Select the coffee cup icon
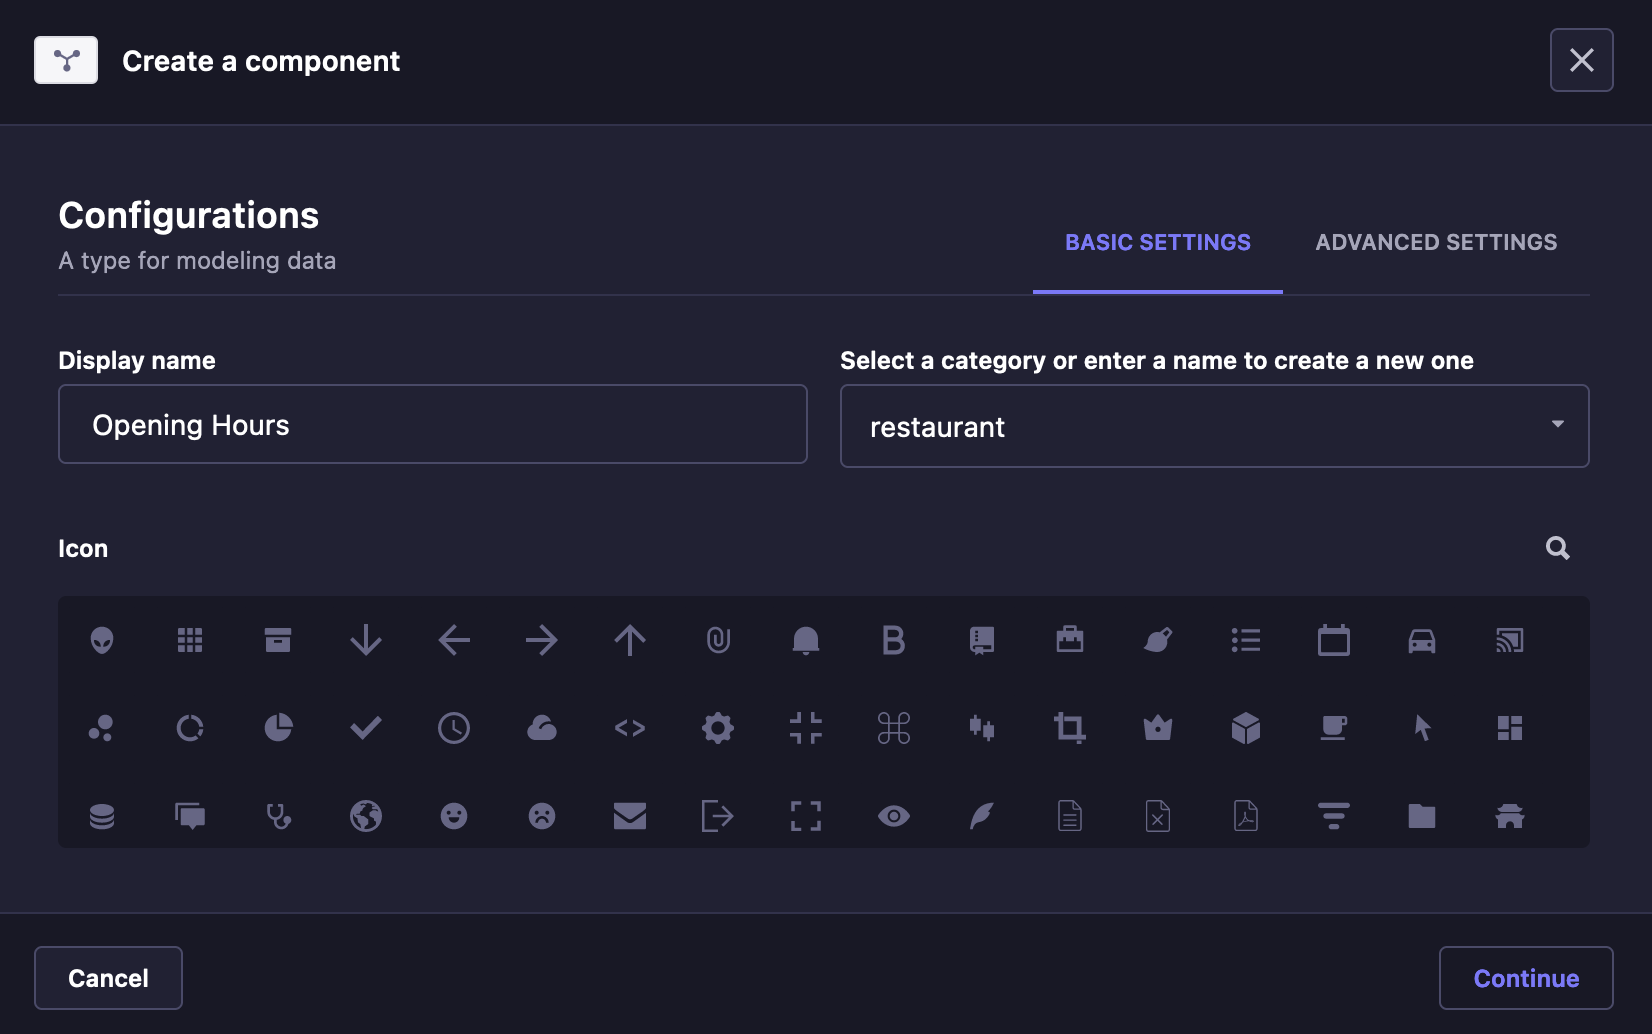The width and height of the screenshot is (1652, 1034). [1334, 728]
